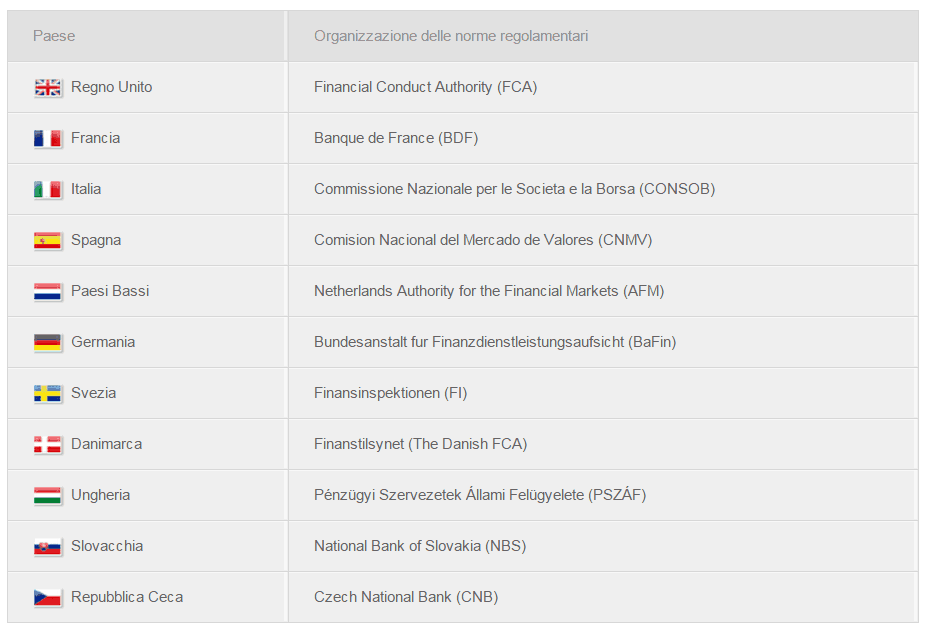This screenshot has height=630, width=925.
Task: Click the German flag icon
Action: [48, 343]
